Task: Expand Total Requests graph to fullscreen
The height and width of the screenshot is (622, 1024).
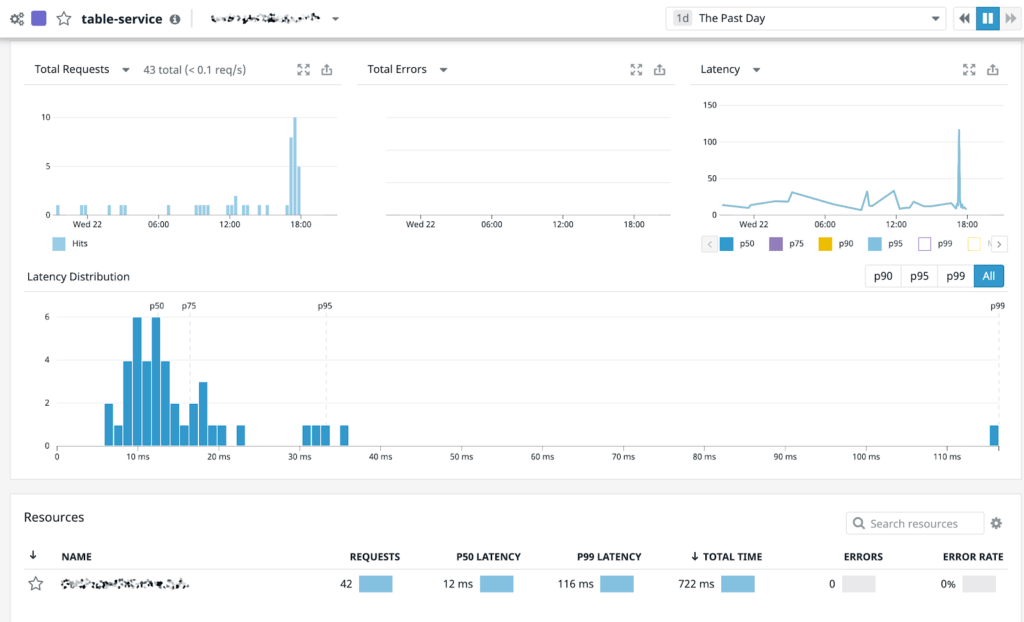Action: (303, 70)
